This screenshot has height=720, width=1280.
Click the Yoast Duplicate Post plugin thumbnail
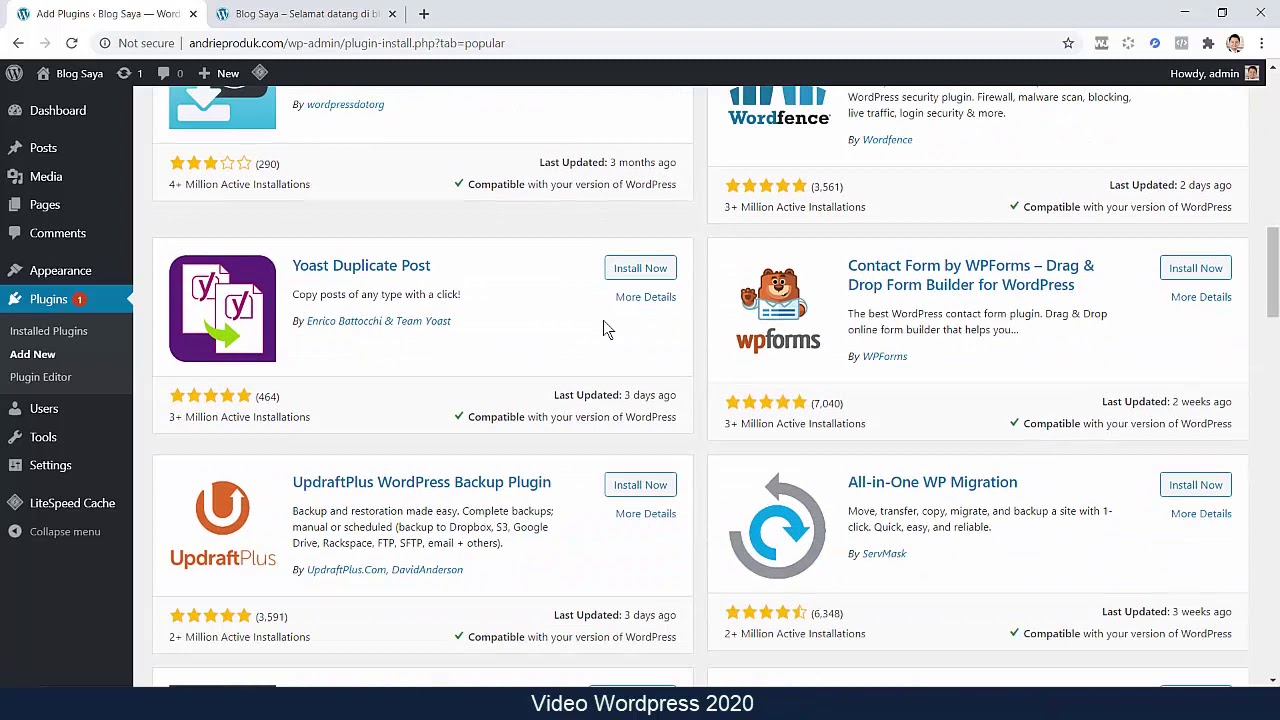pyautogui.click(x=222, y=308)
